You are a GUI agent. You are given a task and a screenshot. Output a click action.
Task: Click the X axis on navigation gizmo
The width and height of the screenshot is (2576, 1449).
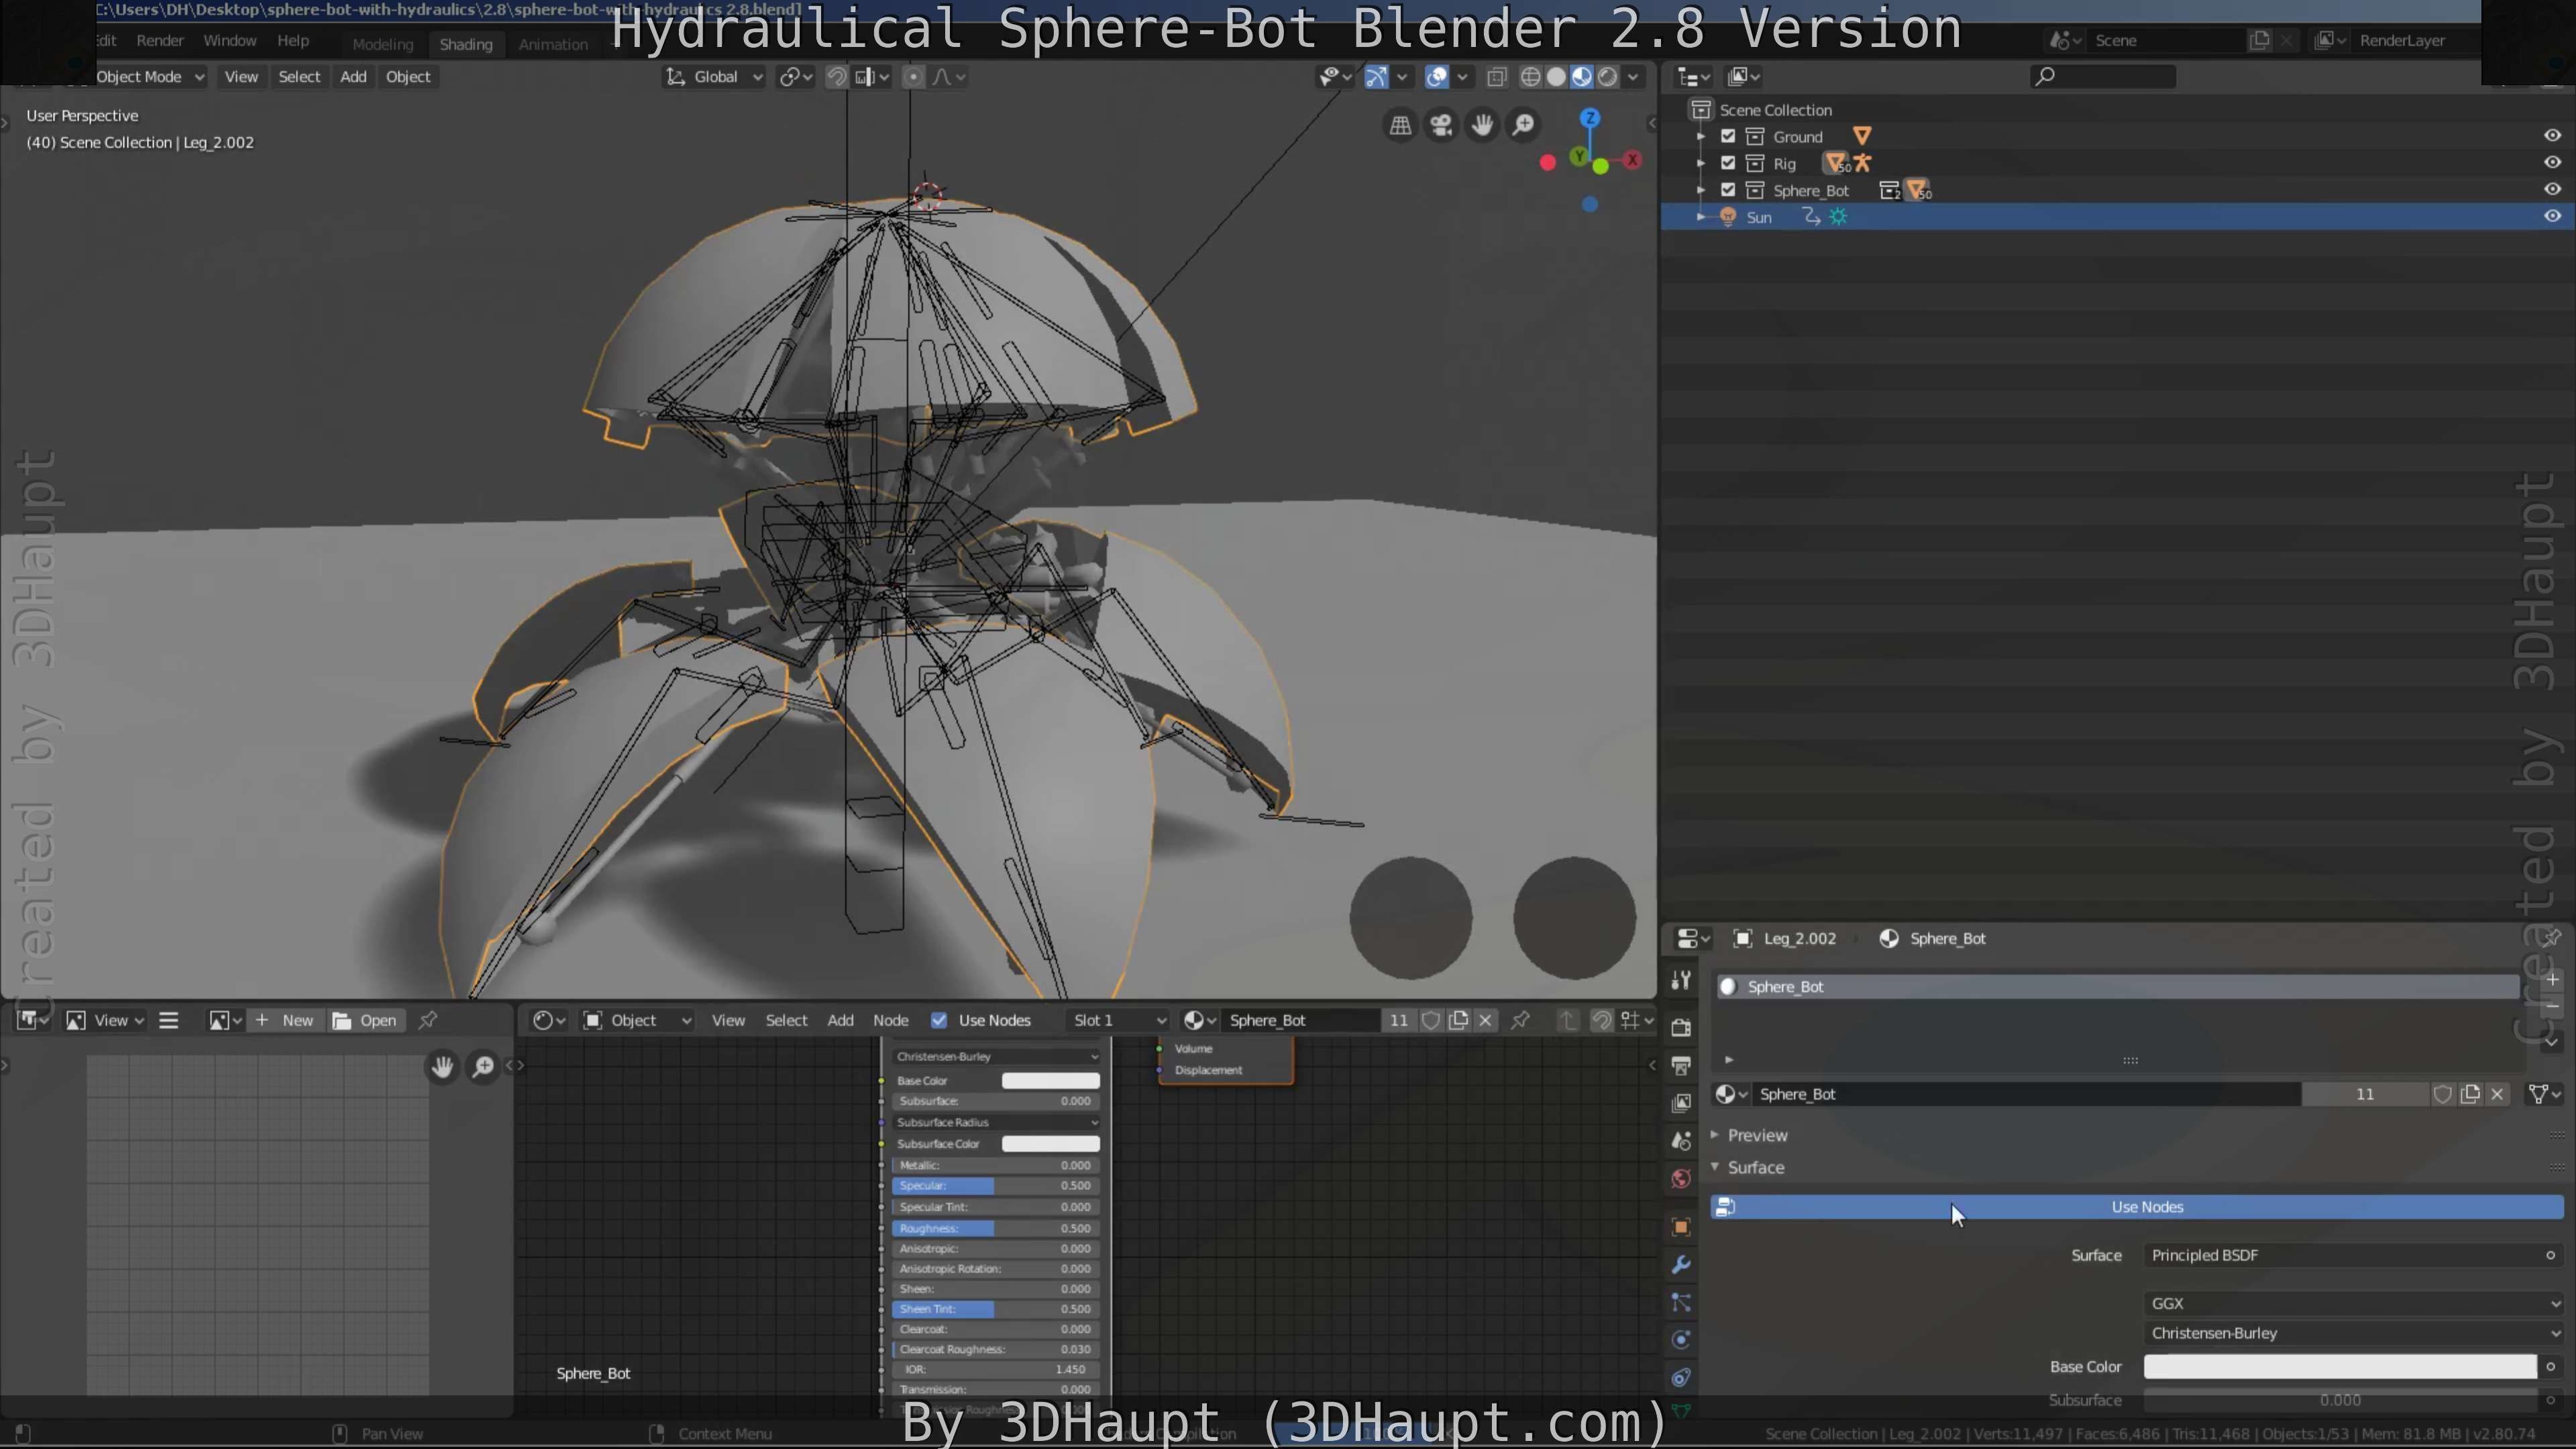point(1632,159)
